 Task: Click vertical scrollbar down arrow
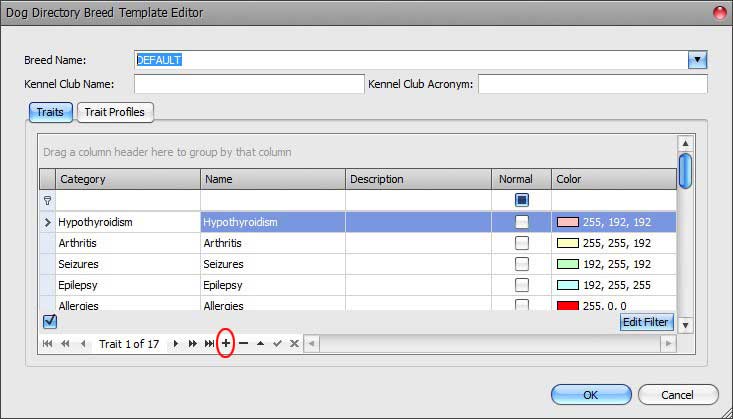point(685,325)
